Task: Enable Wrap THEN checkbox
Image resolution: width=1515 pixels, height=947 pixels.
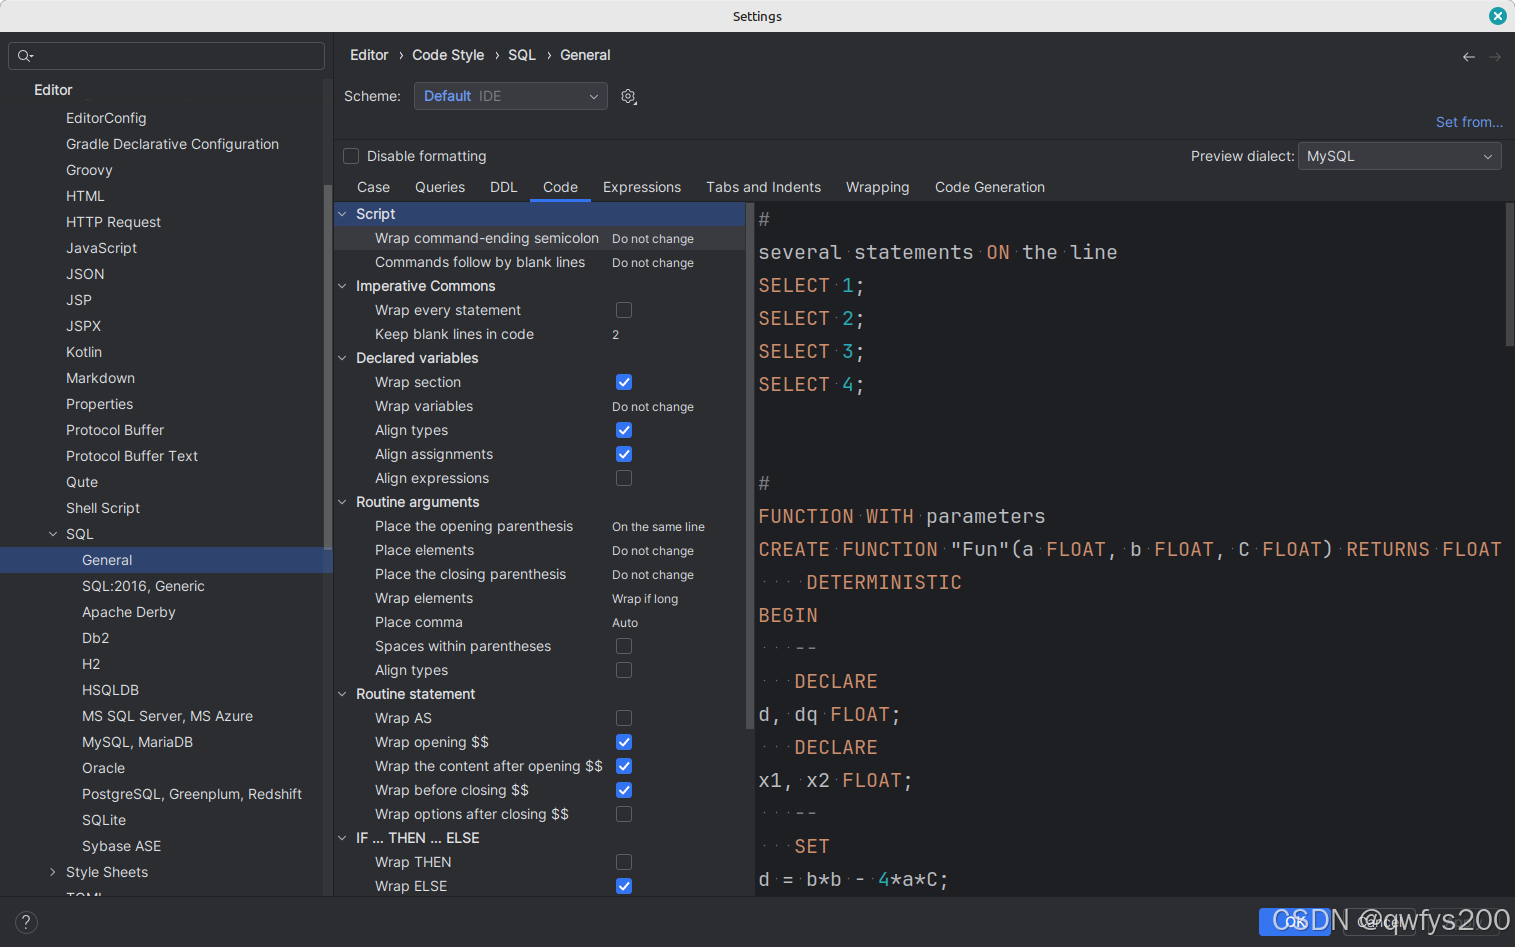Action: click(x=624, y=862)
